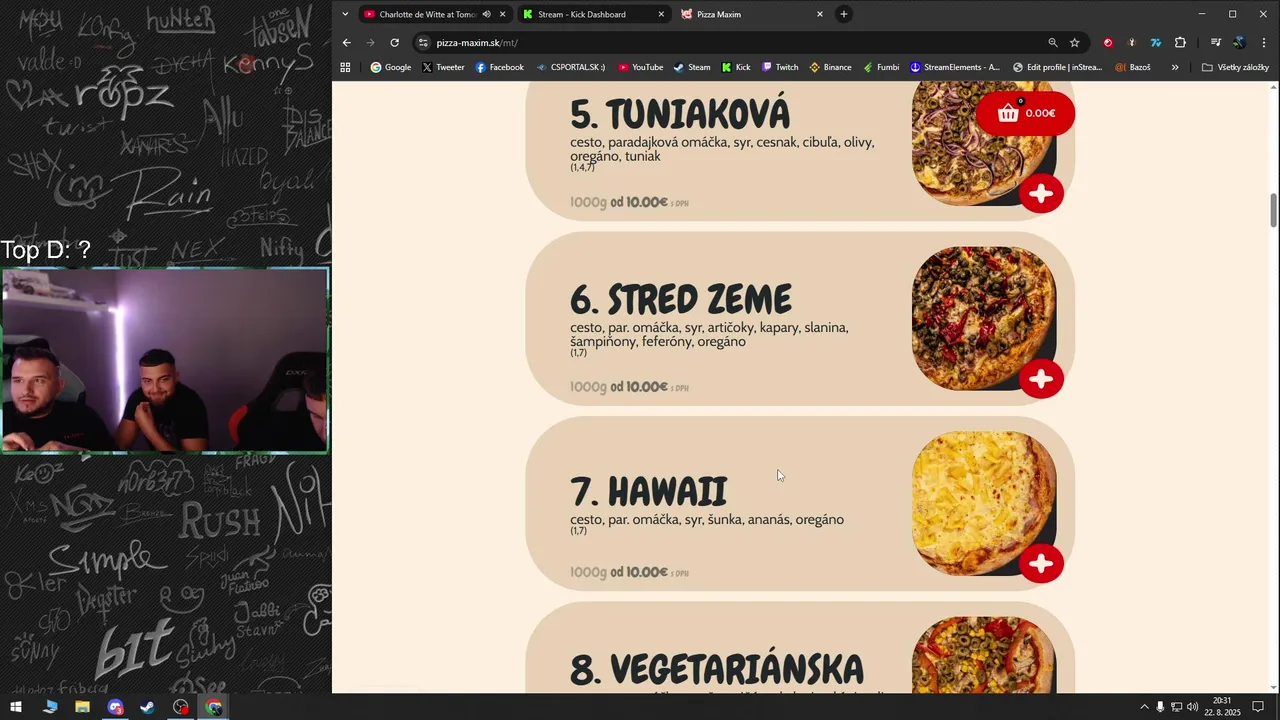The height and width of the screenshot is (720, 1280).
Task: Click the Vegetariánska pizza photo
Action: tap(983, 655)
